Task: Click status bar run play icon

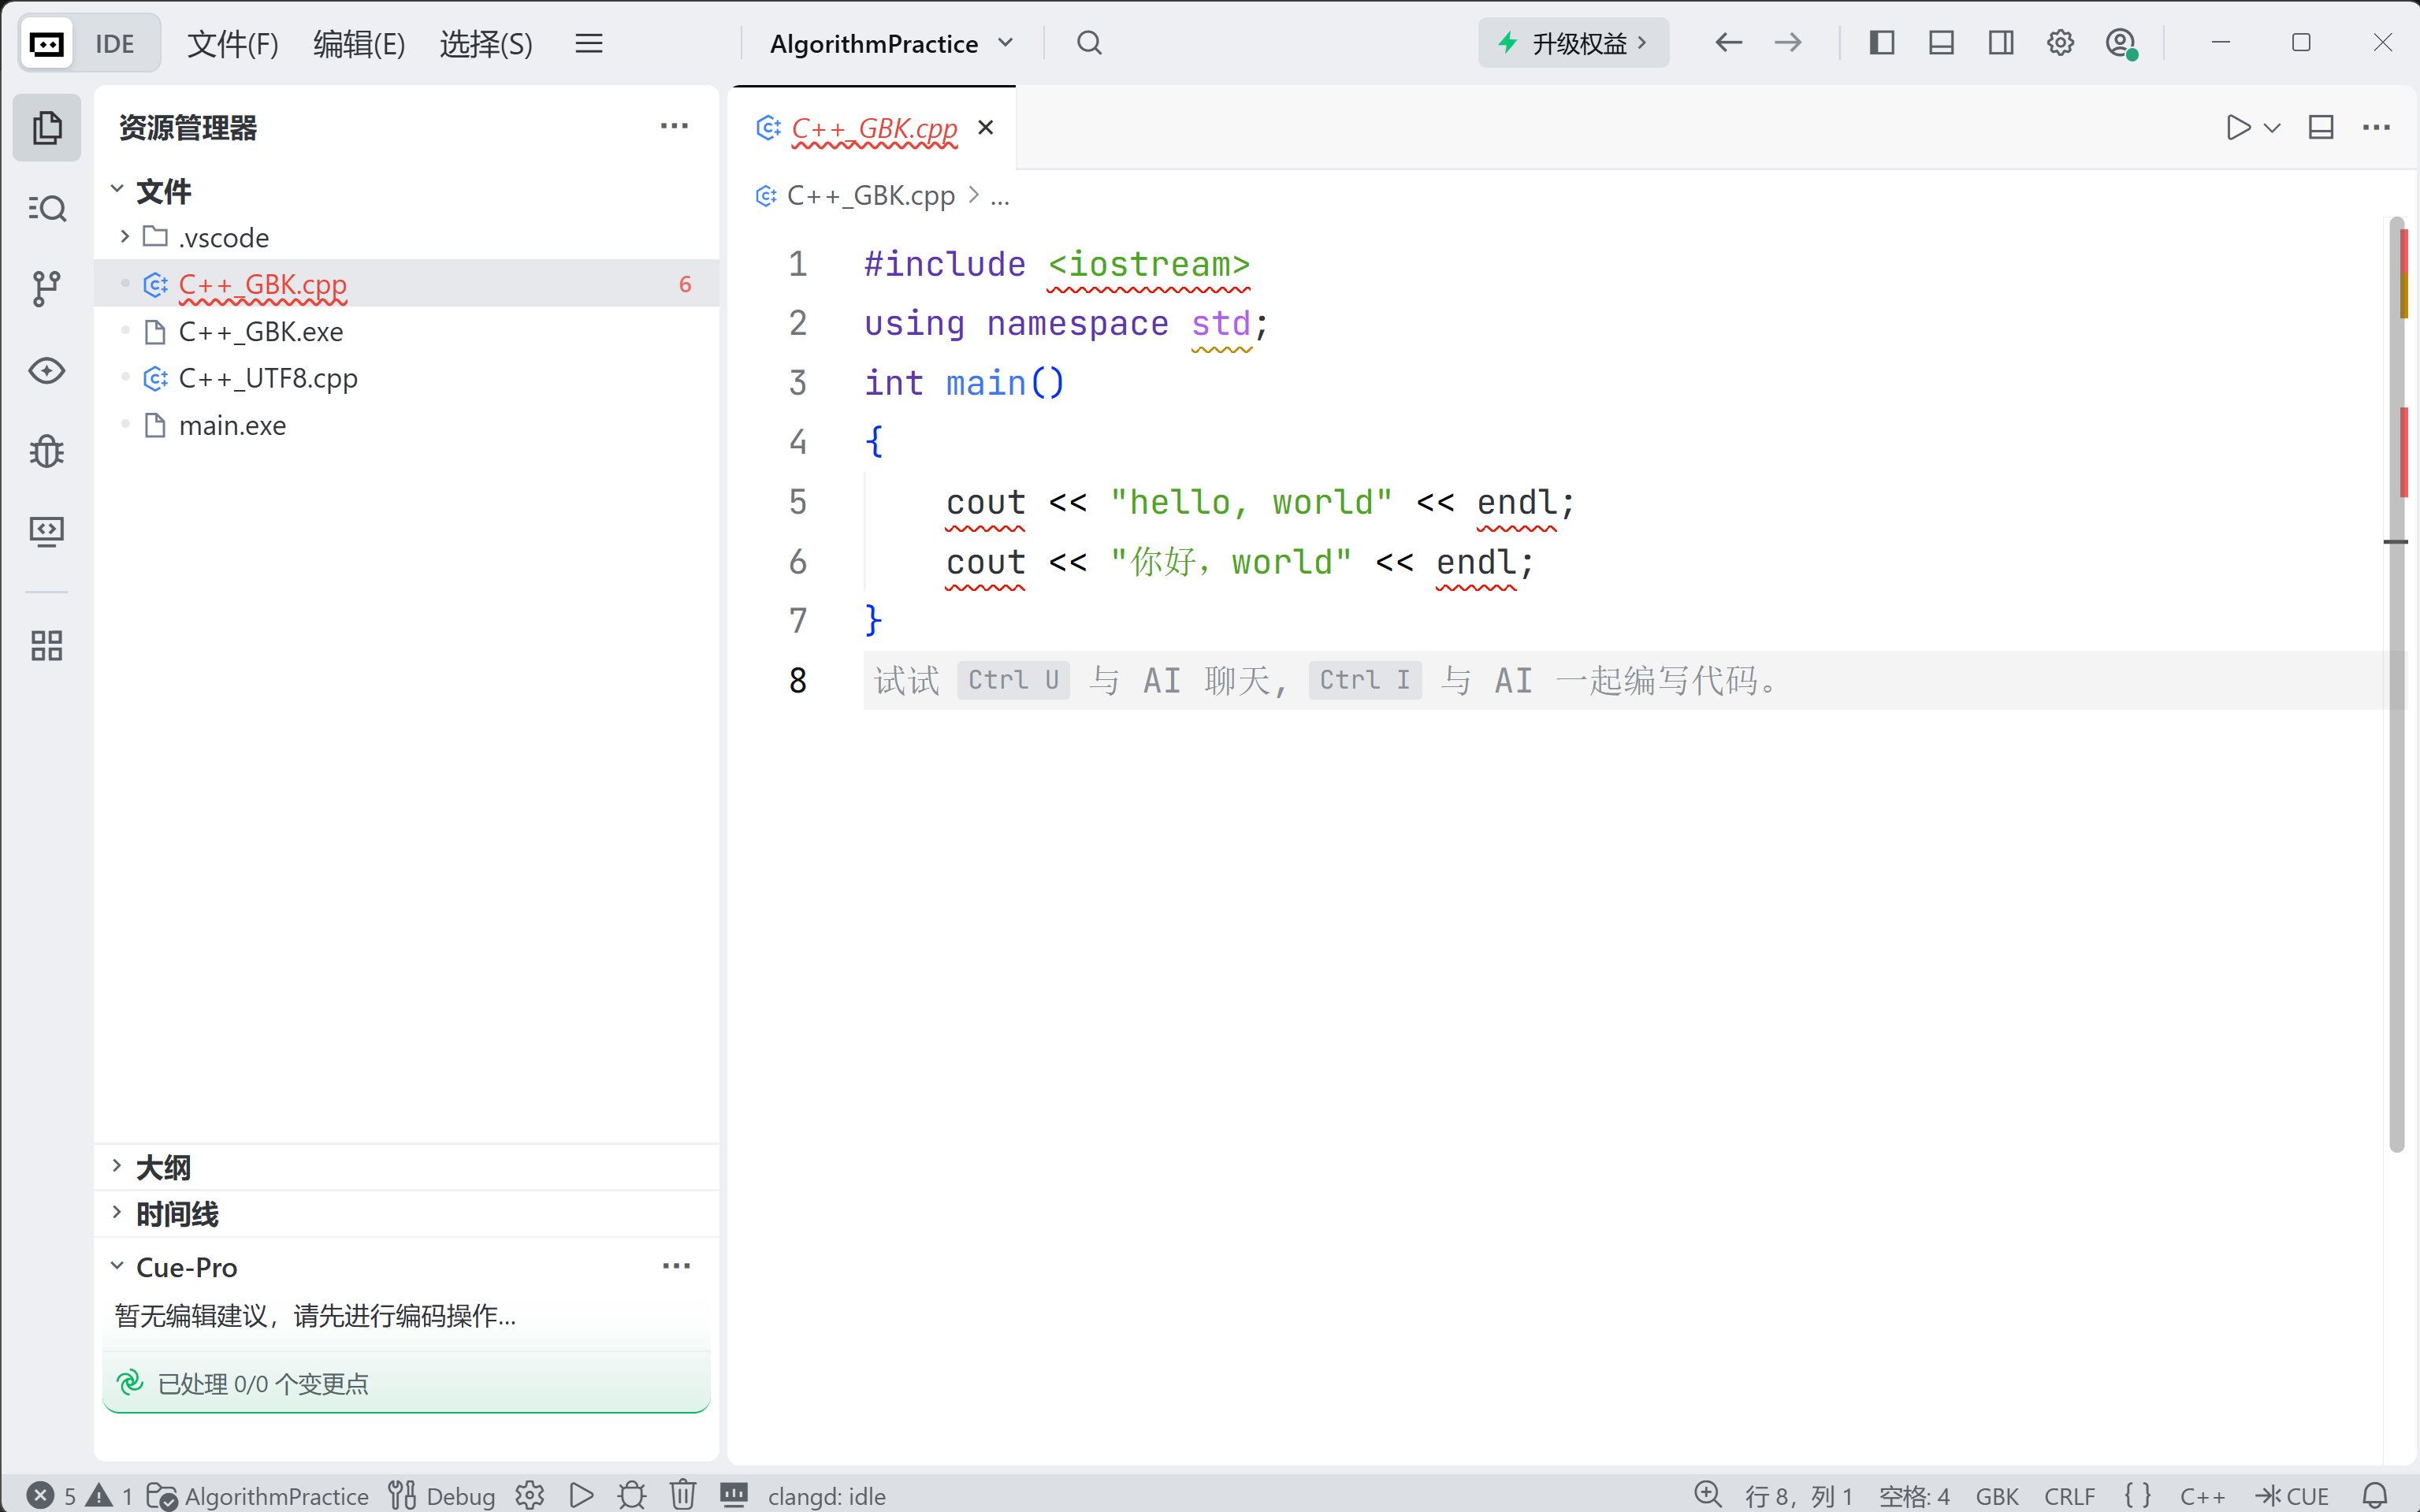Action: click(x=581, y=1496)
